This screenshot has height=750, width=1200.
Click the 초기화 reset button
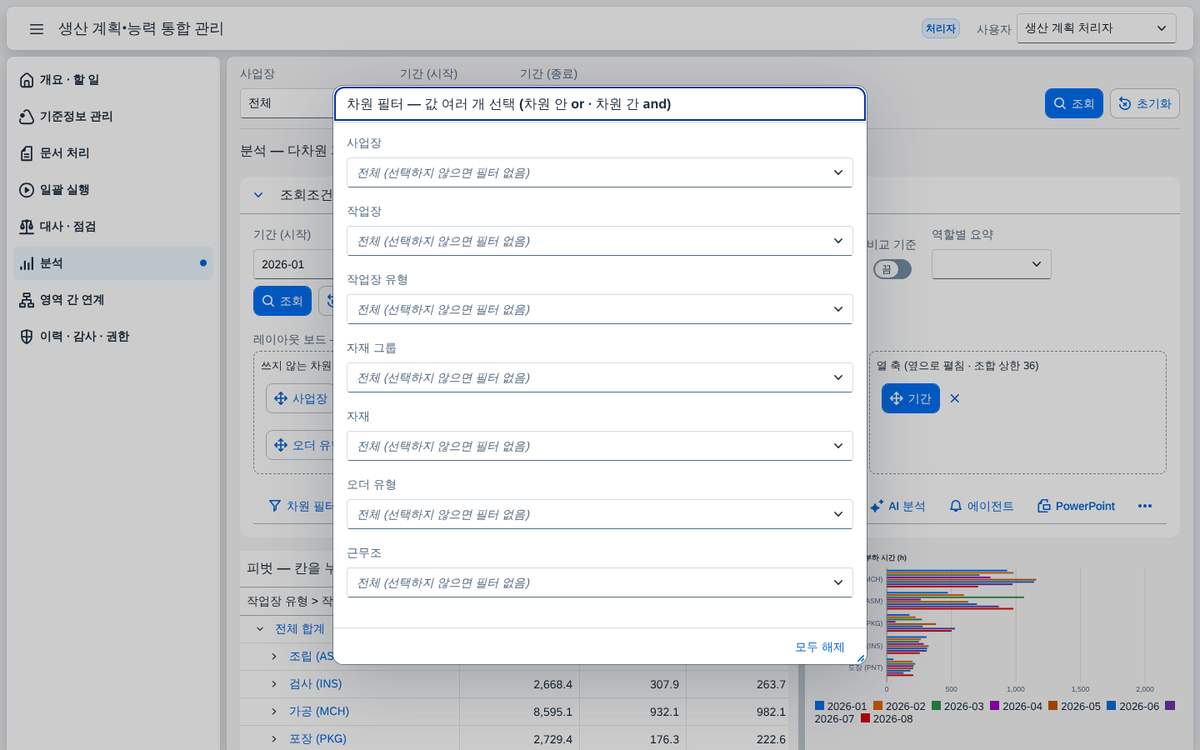coord(1144,104)
